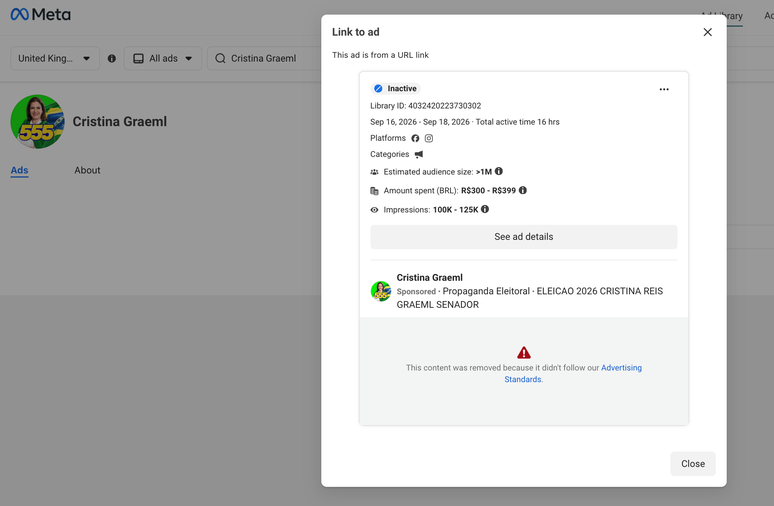Switch to the About tab

pyautogui.click(x=87, y=170)
